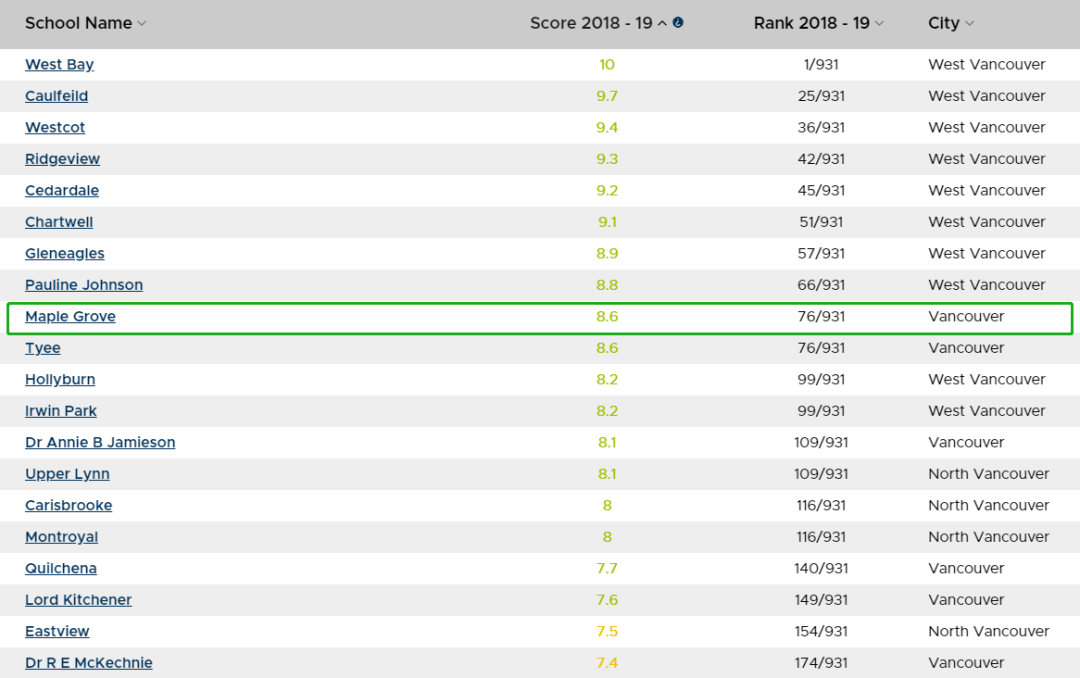
Task: Click rank 36/931 for Westcot
Action: point(821,127)
